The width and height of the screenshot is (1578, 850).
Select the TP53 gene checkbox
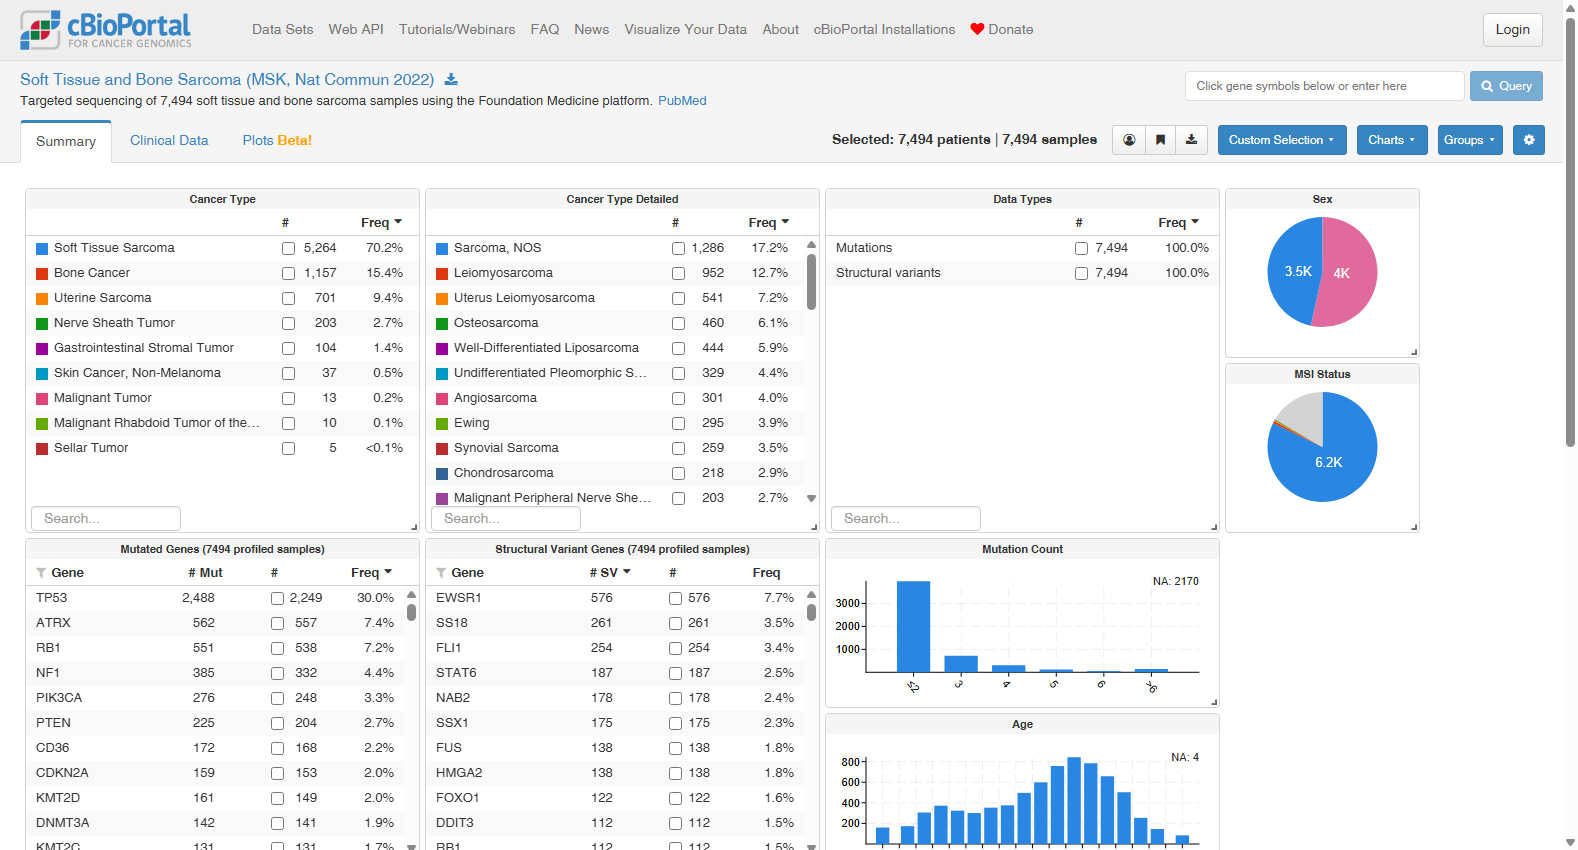[277, 598]
